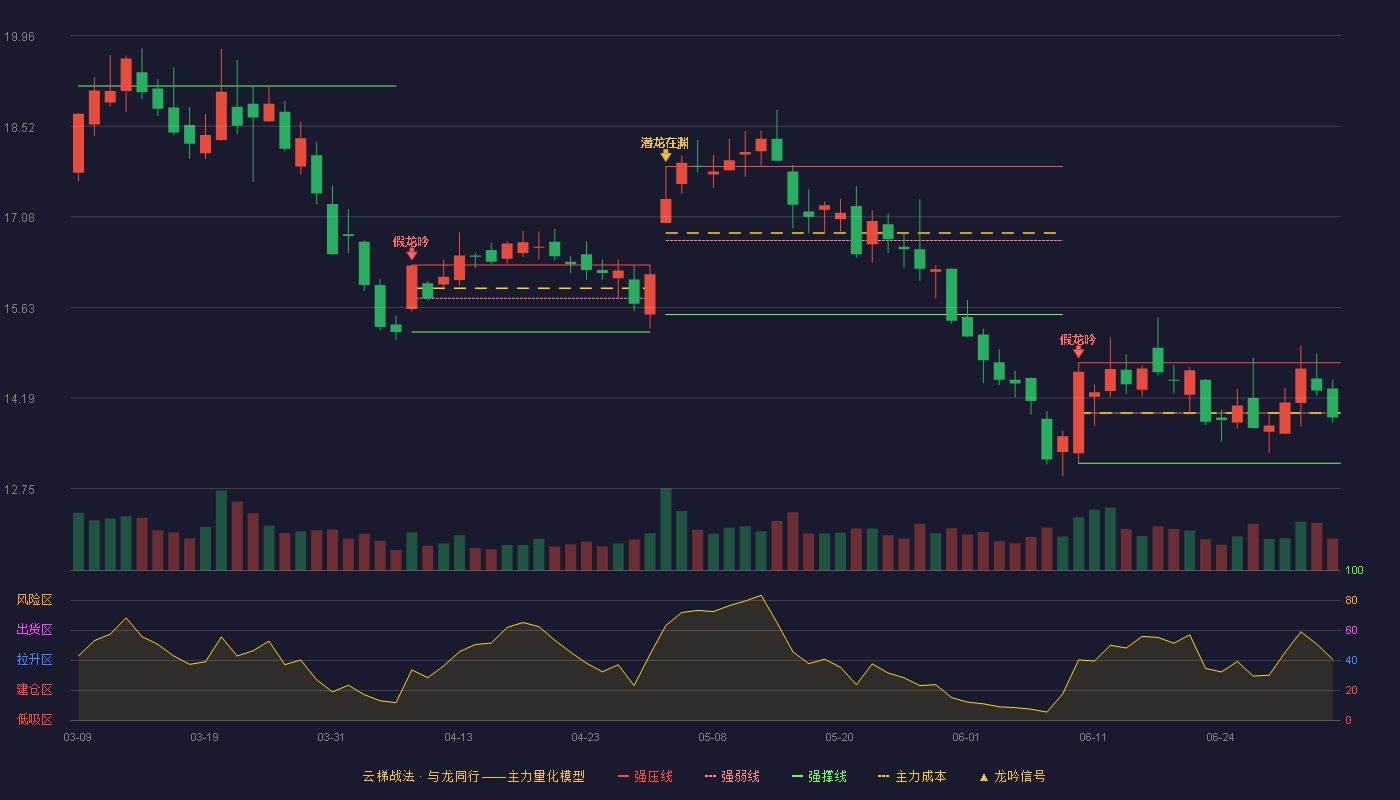Click the 04-13 date label
1400x800 pixels.
pyautogui.click(x=458, y=737)
